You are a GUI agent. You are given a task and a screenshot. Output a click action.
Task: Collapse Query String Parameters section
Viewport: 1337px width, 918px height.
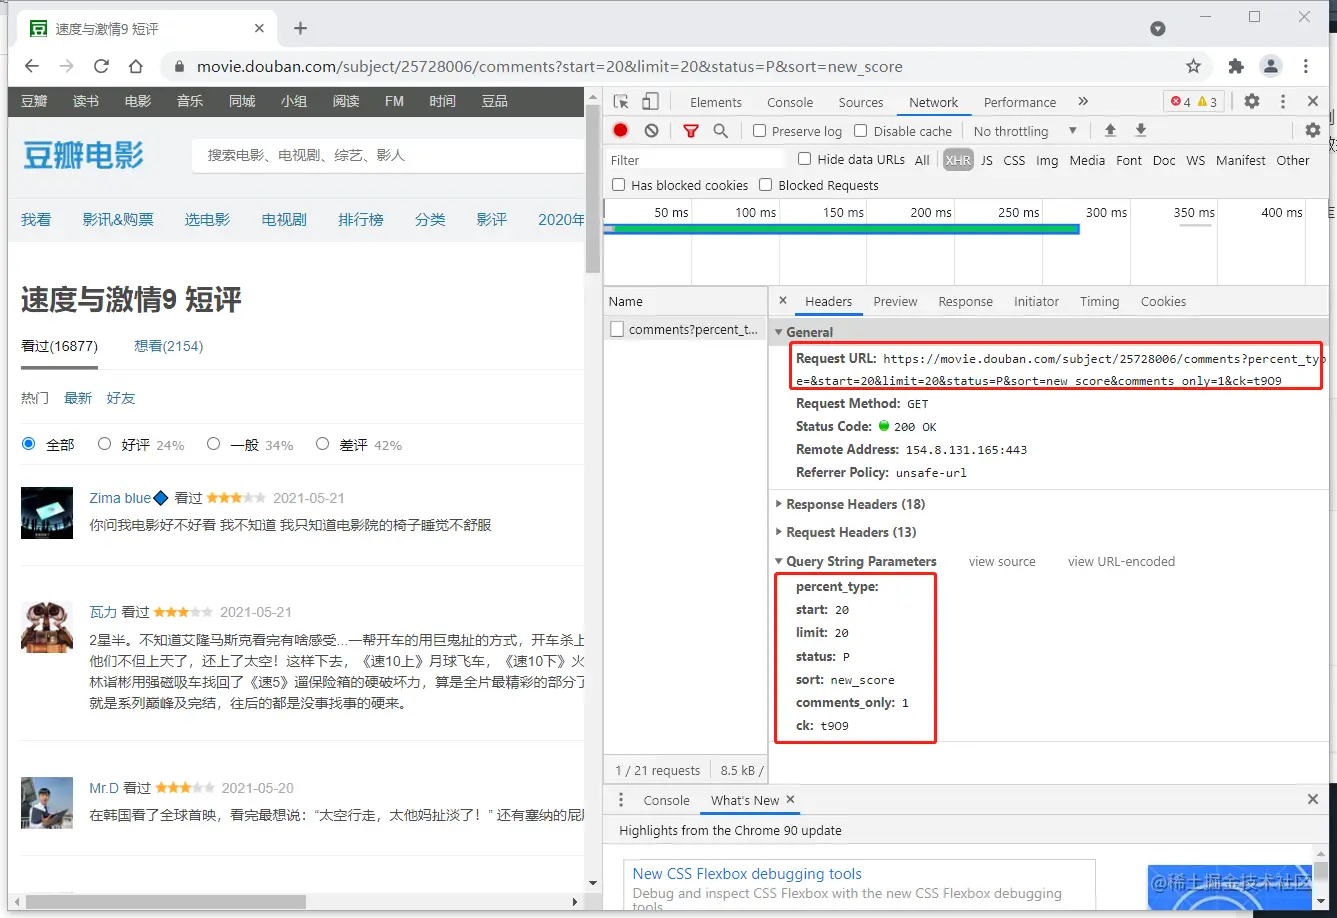(x=779, y=561)
